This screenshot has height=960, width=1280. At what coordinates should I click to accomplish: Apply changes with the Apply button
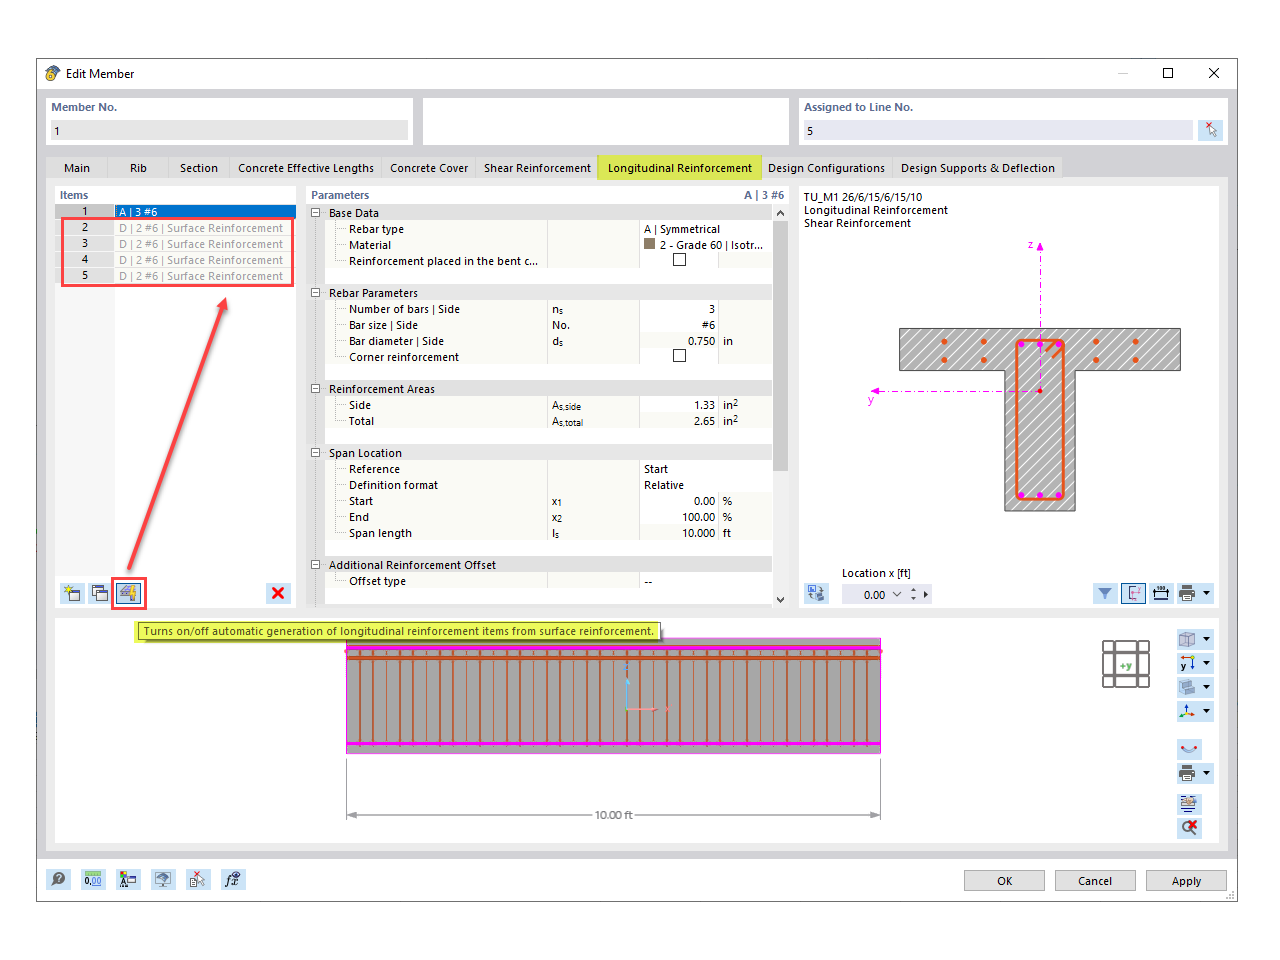(x=1186, y=880)
